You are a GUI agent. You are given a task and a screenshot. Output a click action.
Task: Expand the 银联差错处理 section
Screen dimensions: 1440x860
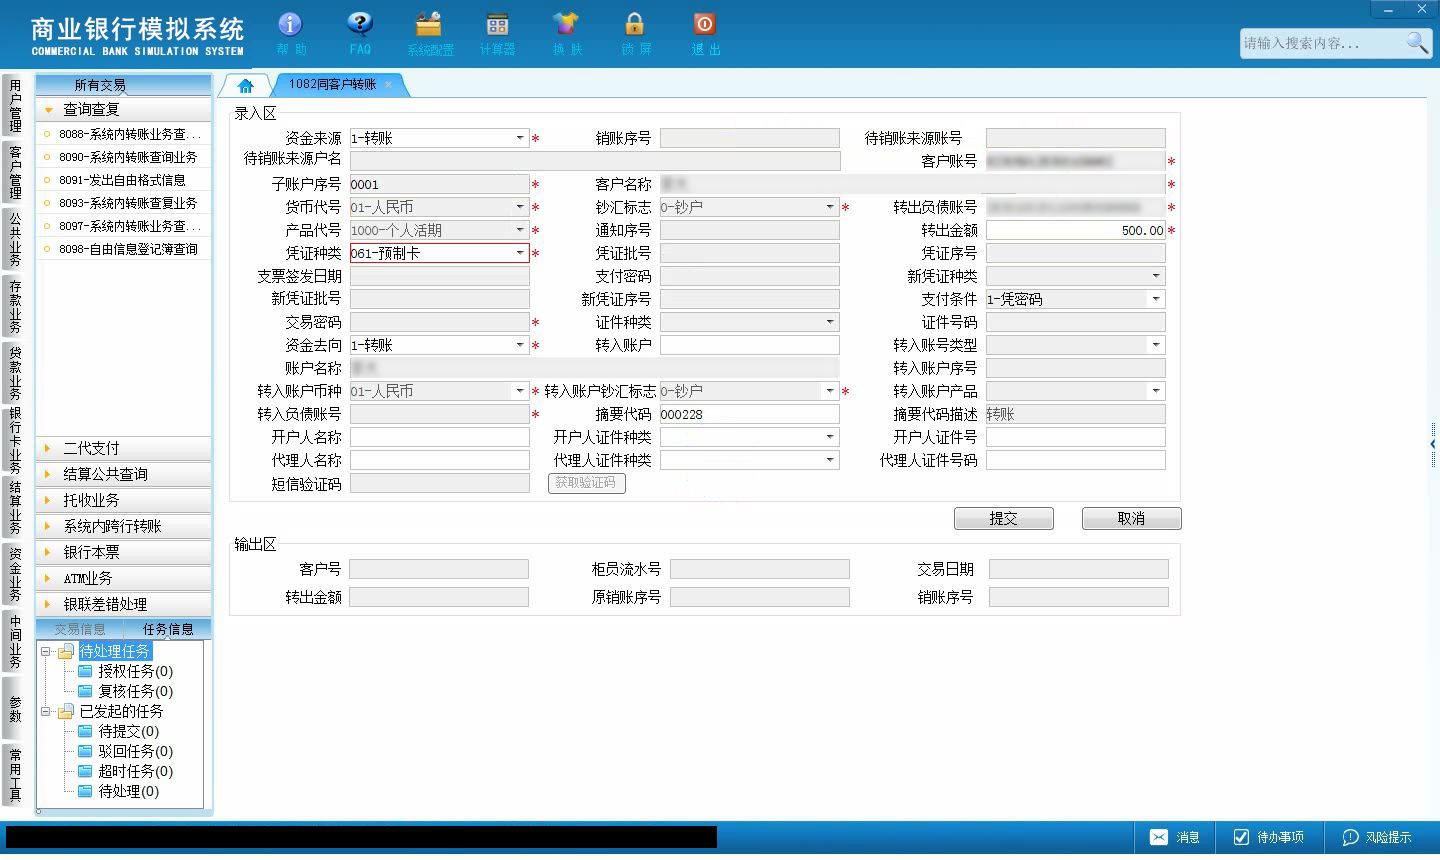[x=124, y=604]
